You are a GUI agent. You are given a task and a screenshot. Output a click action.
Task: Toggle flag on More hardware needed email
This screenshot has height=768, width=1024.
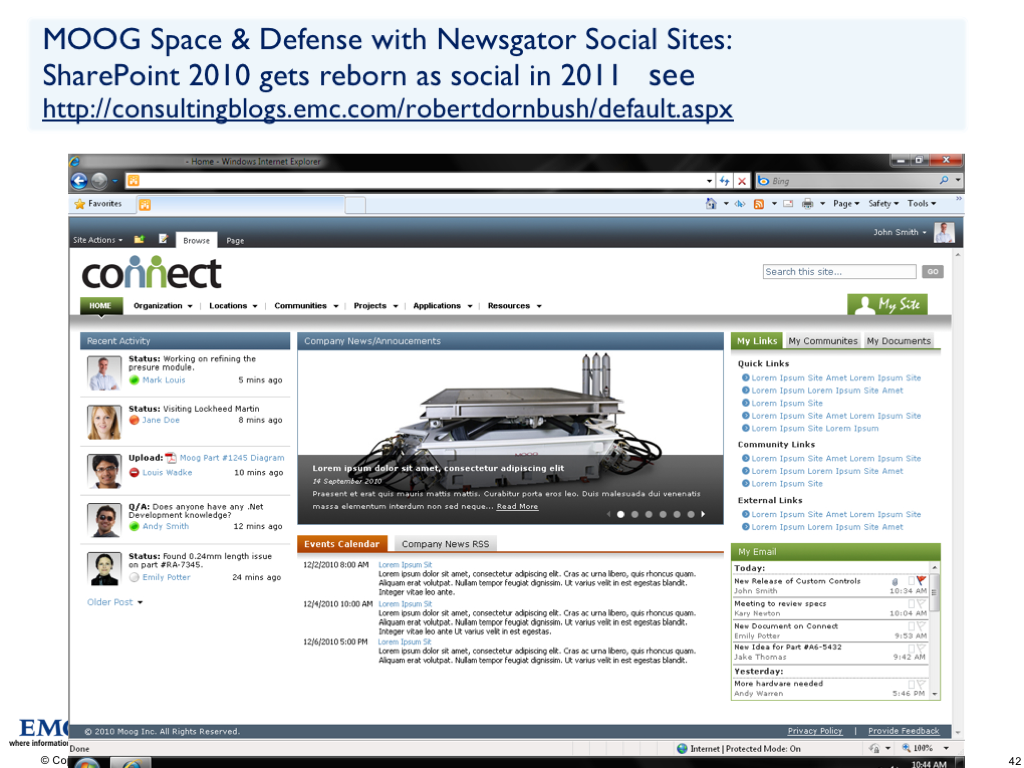tap(921, 684)
